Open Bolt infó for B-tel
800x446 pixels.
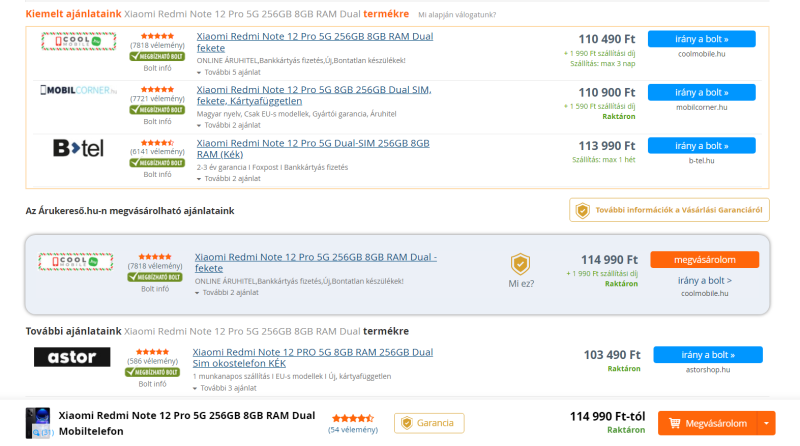pos(157,175)
